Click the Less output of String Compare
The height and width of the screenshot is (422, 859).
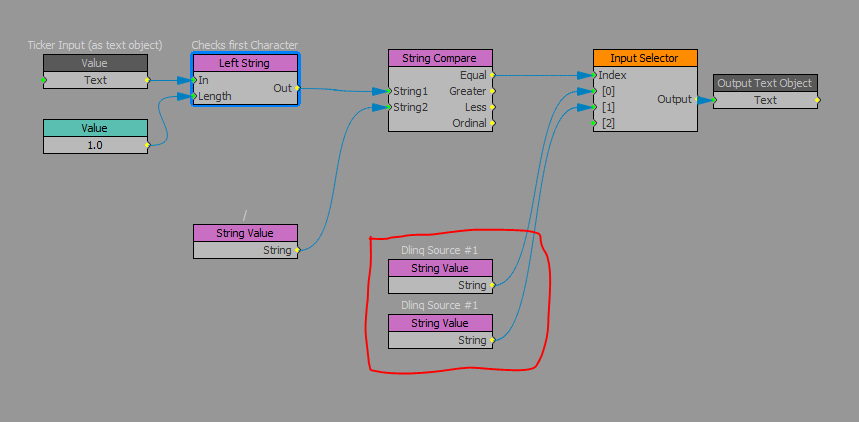coord(492,107)
